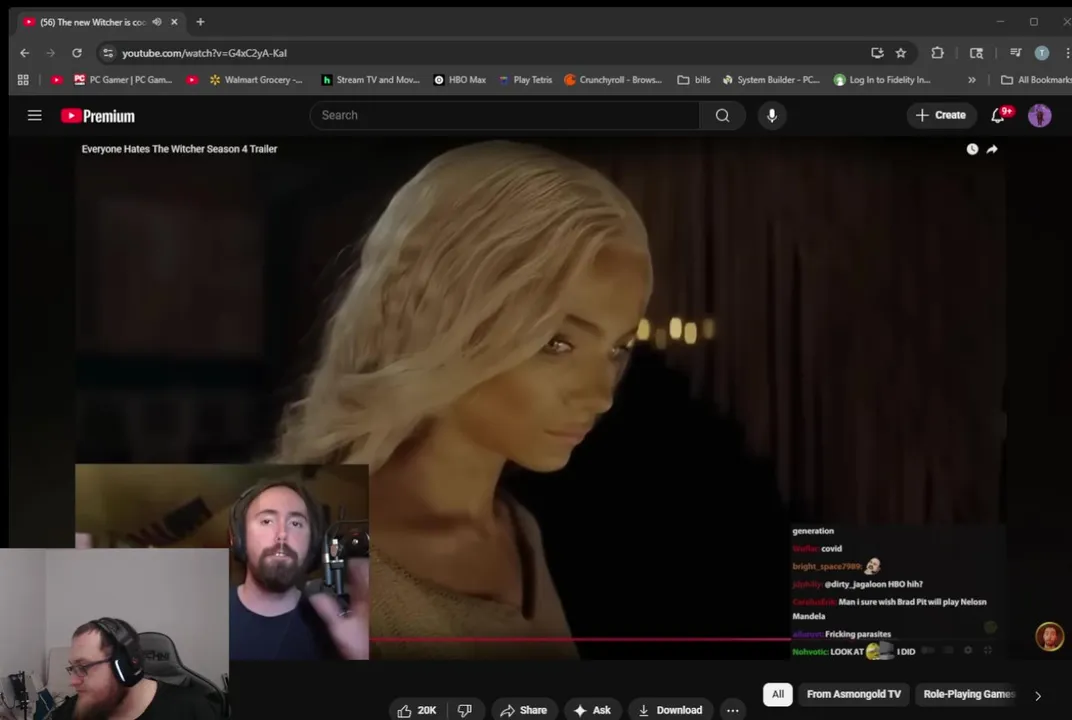Show hidden bookmarks with double chevron
The height and width of the screenshot is (720, 1072).
(x=972, y=80)
